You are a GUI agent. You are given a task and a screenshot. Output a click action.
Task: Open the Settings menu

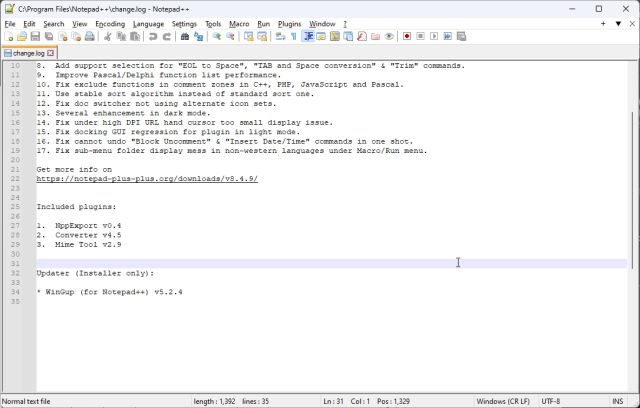click(x=184, y=24)
